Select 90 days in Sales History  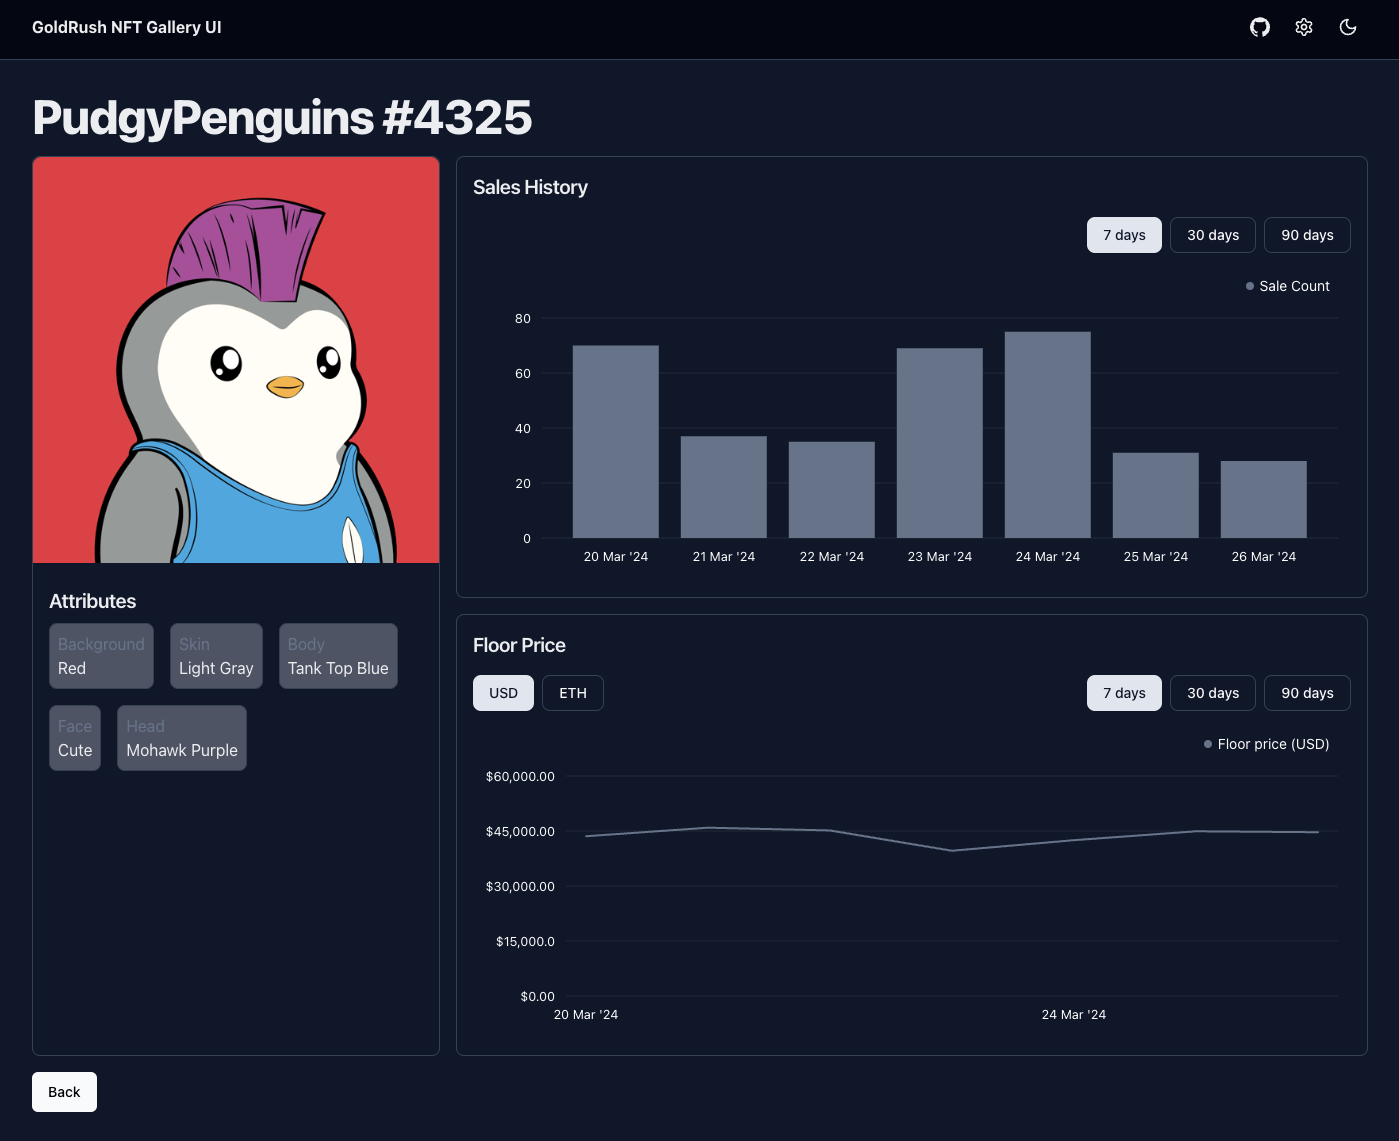[1307, 235]
